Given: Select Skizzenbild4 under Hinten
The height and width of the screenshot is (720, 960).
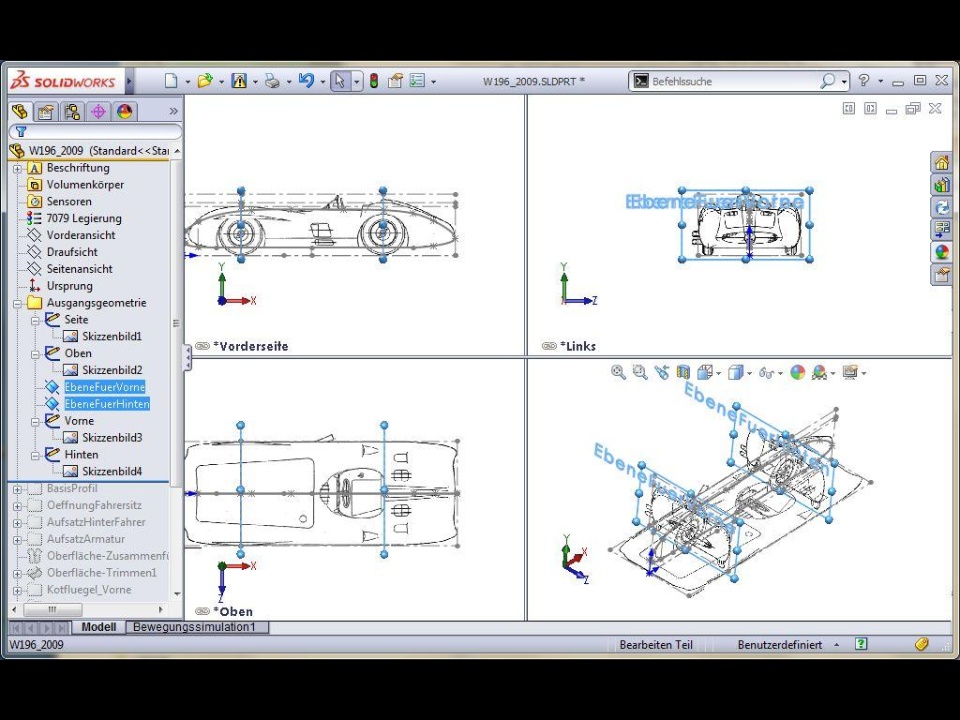Looking at the screenshot, I should 112,471.
